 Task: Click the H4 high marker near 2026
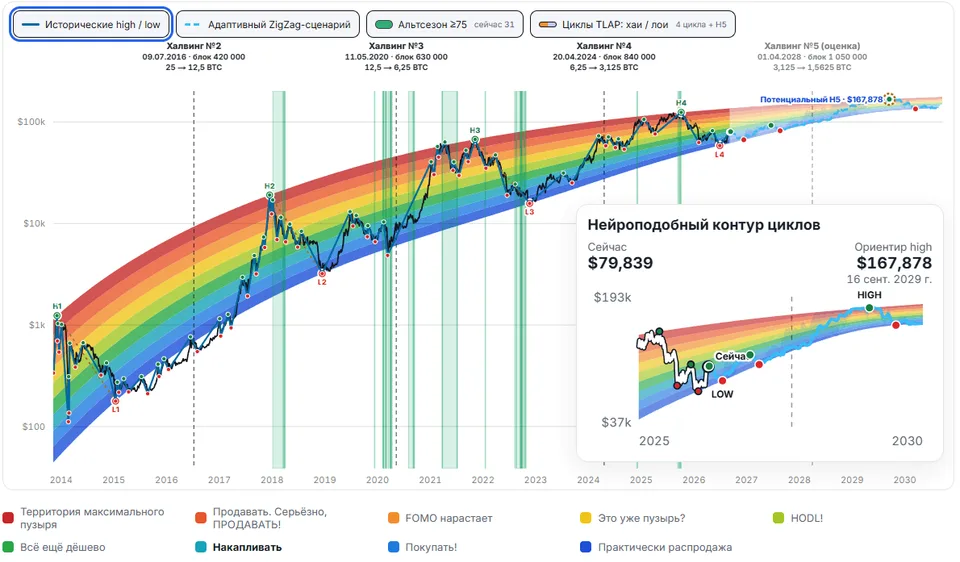click(681, 113)
